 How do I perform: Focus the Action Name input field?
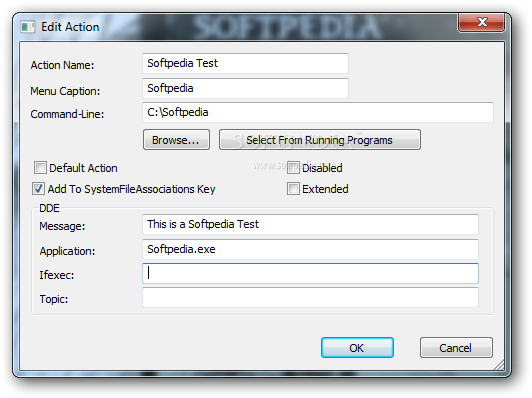click(245, 63)
